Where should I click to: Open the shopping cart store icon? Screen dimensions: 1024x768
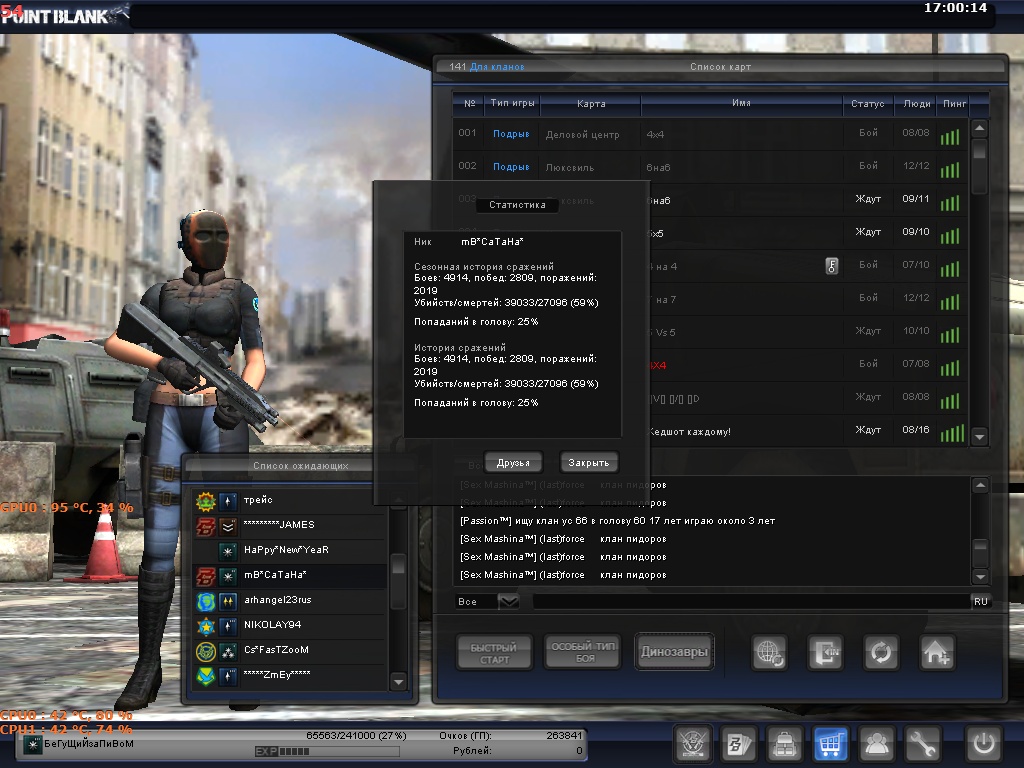[x=830, y=743]
